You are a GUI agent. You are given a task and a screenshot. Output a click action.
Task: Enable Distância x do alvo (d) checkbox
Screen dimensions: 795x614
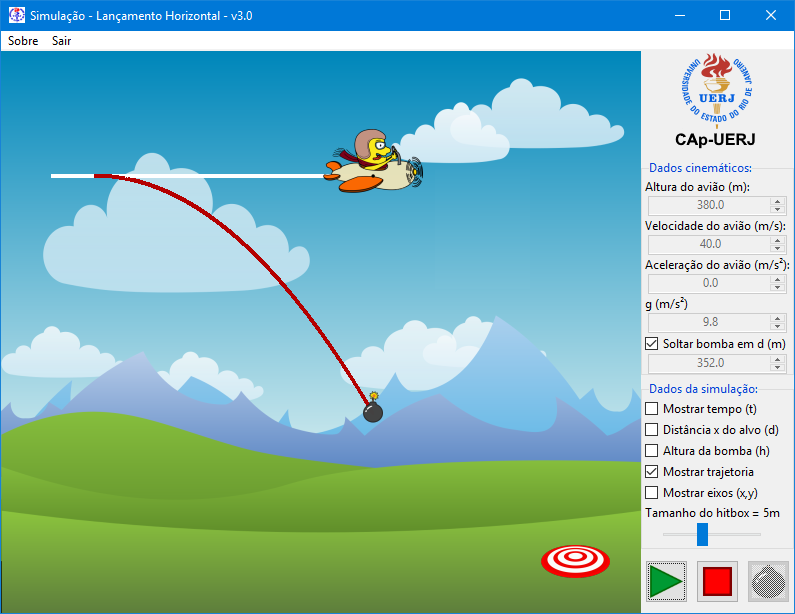click(x=652, y=430)
